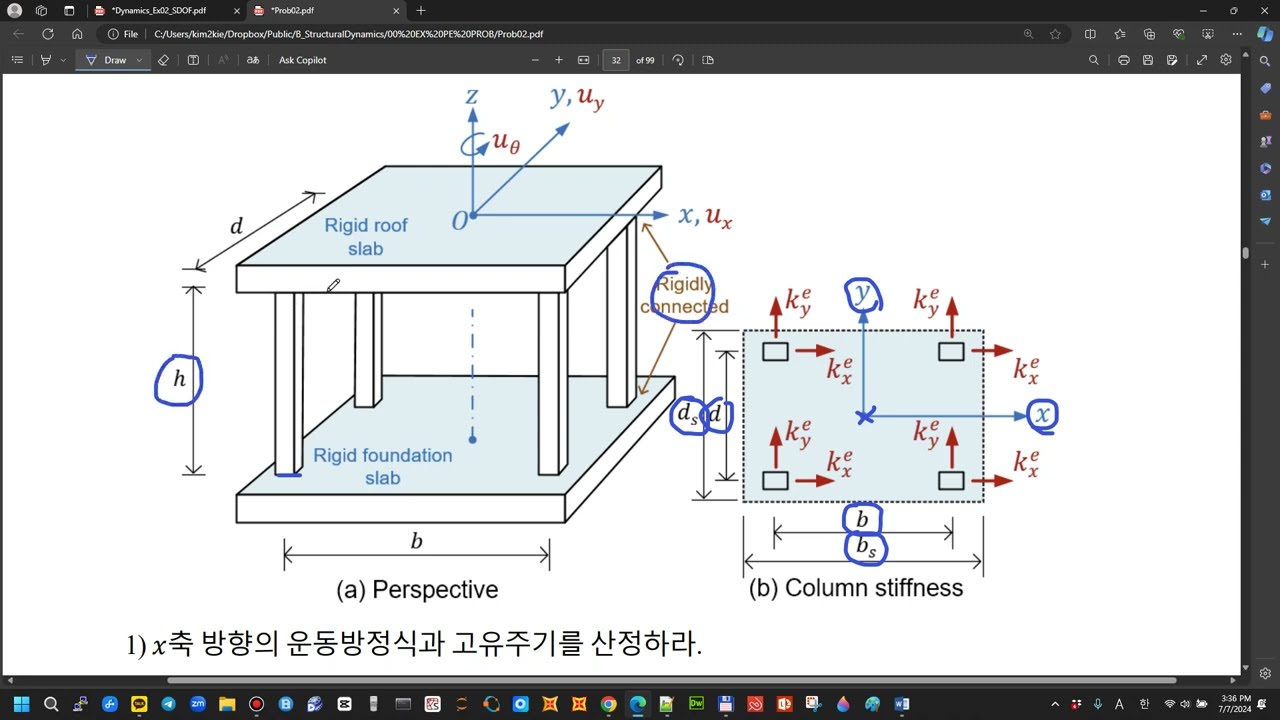The image size is (1280, 720).
Task: Enter full screen with the expand icon
Action: point(1202,60)
